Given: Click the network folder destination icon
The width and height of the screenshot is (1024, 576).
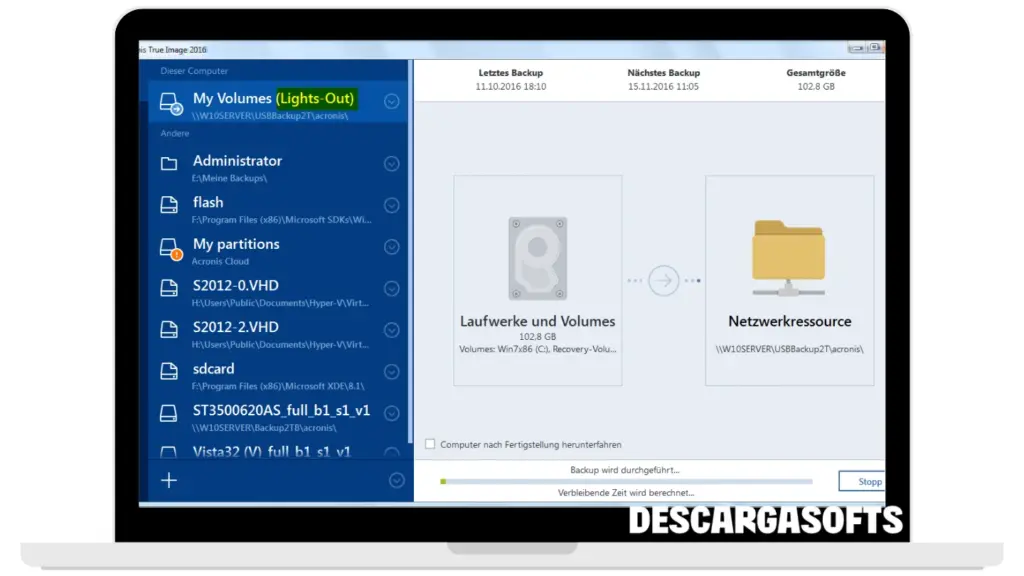Looking at the screenshot, I should 789,258.
